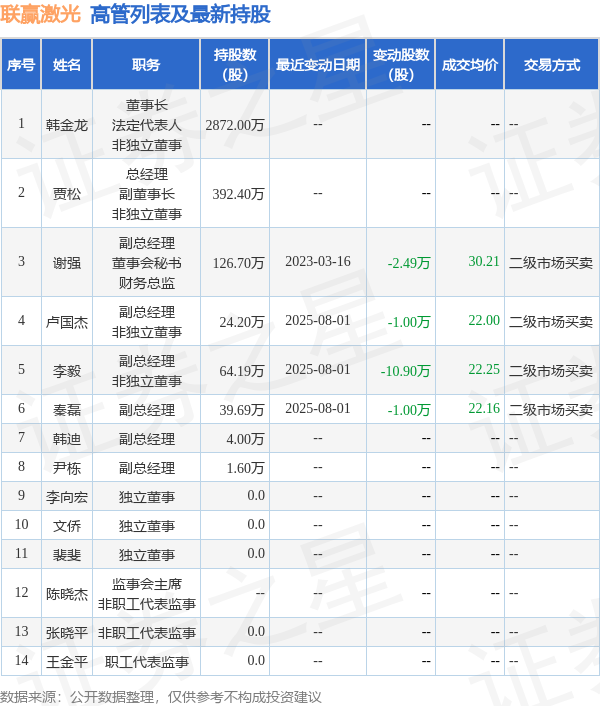Click the name 卢国杰

67,321
